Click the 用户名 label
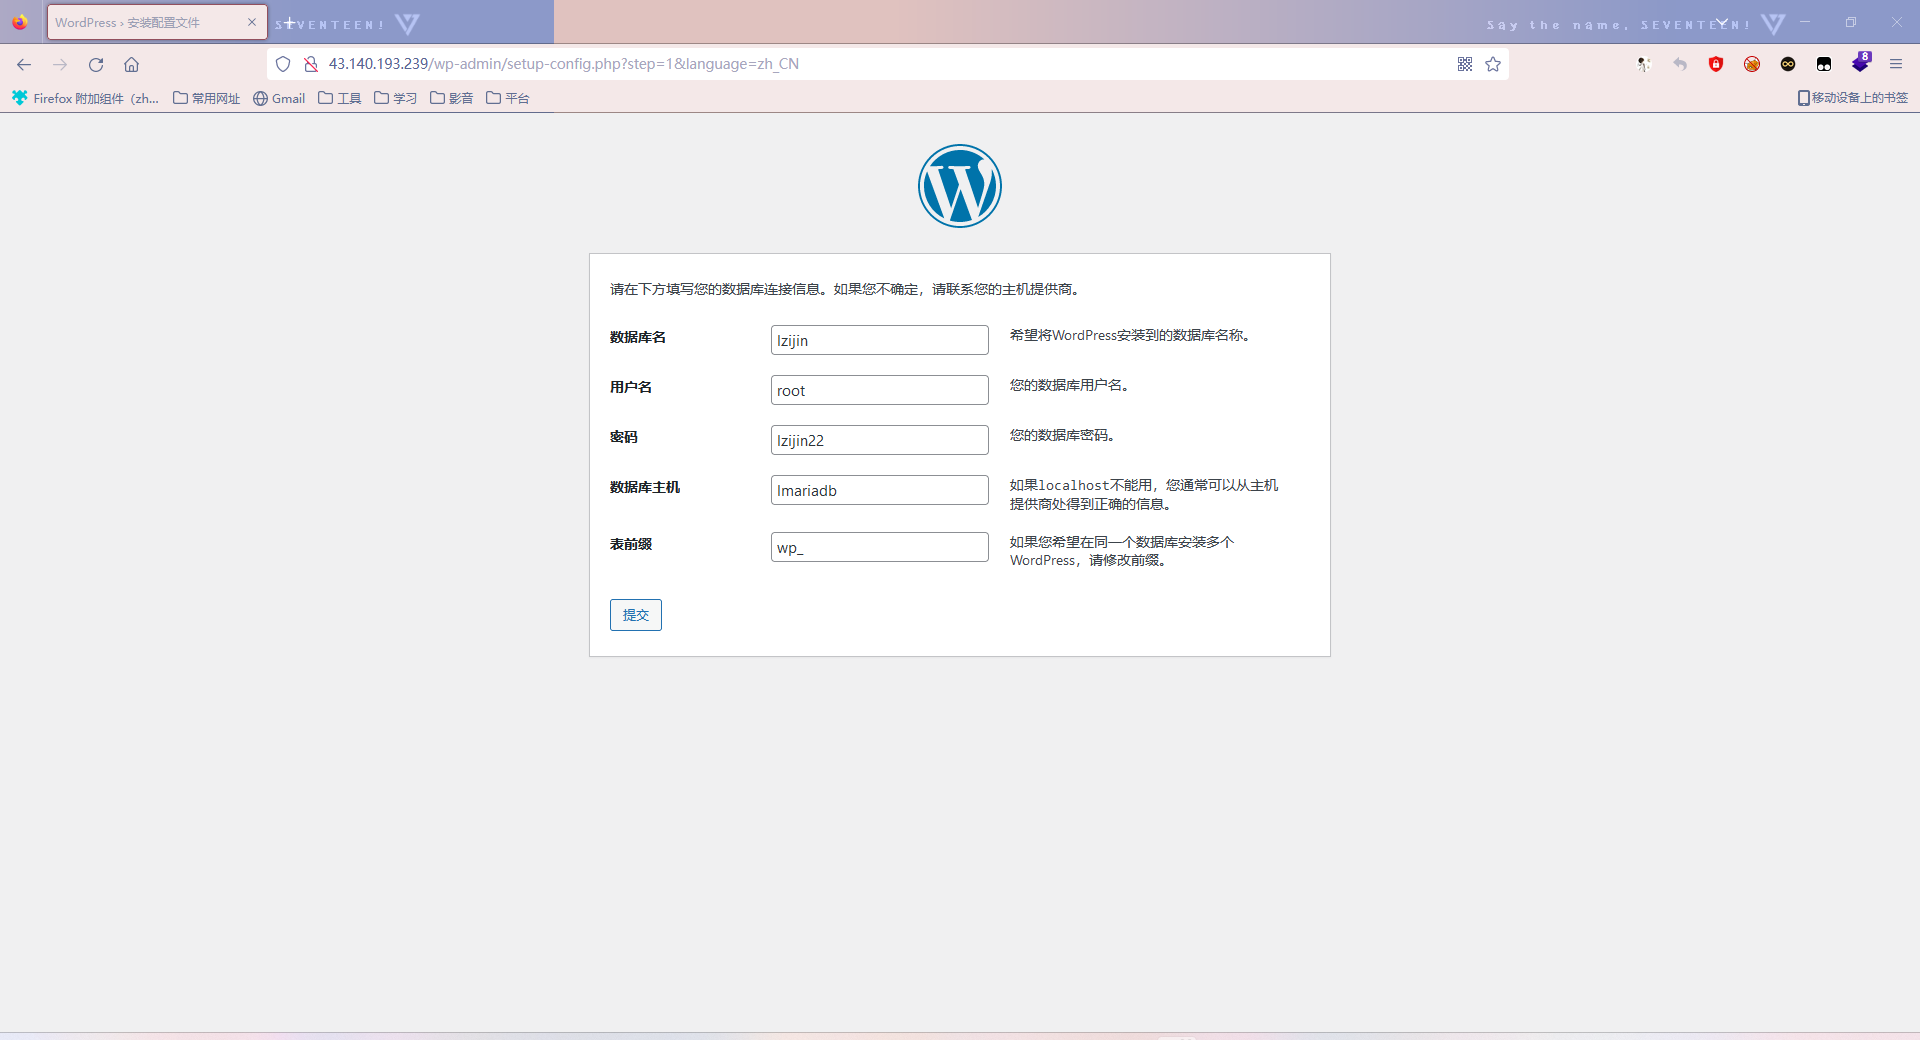Image resolution: width=1920 pixels, height=1040 pixels. point(631,387)
